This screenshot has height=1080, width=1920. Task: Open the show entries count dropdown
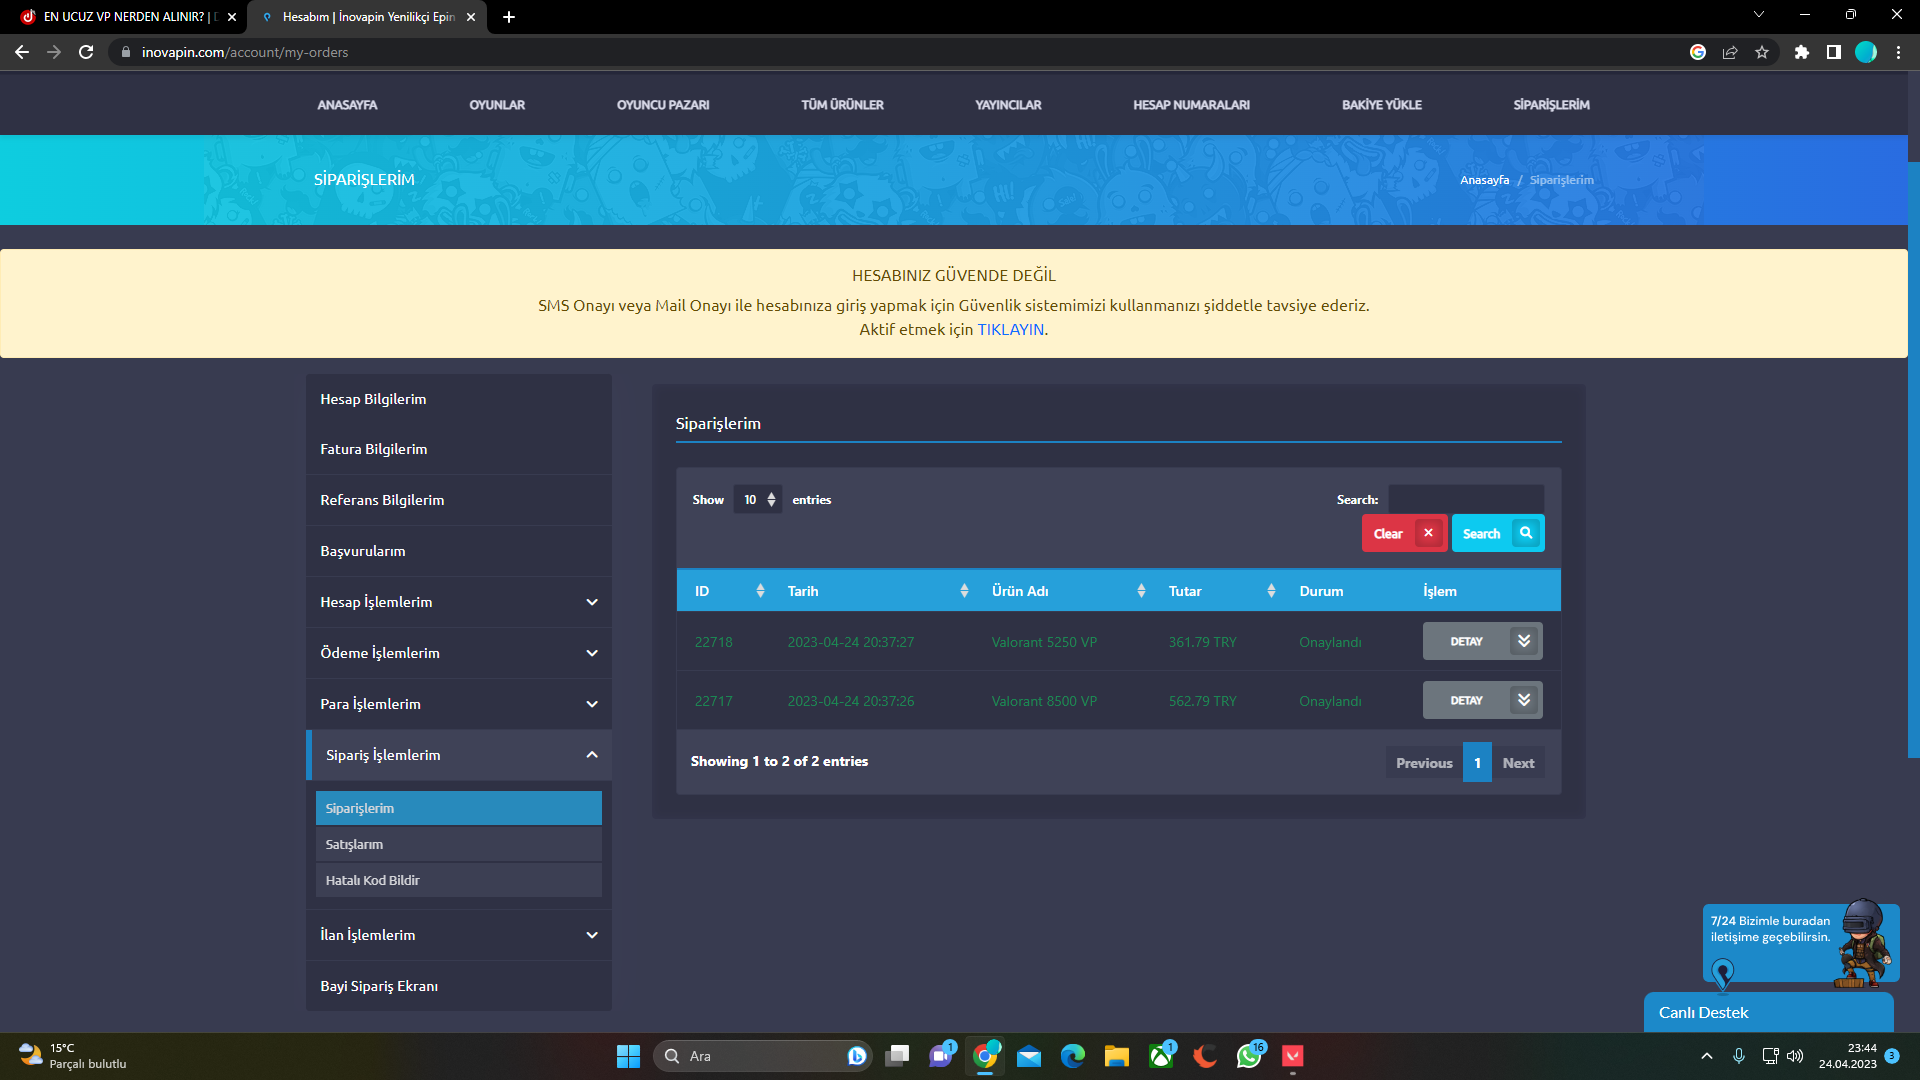pos(758,500)
